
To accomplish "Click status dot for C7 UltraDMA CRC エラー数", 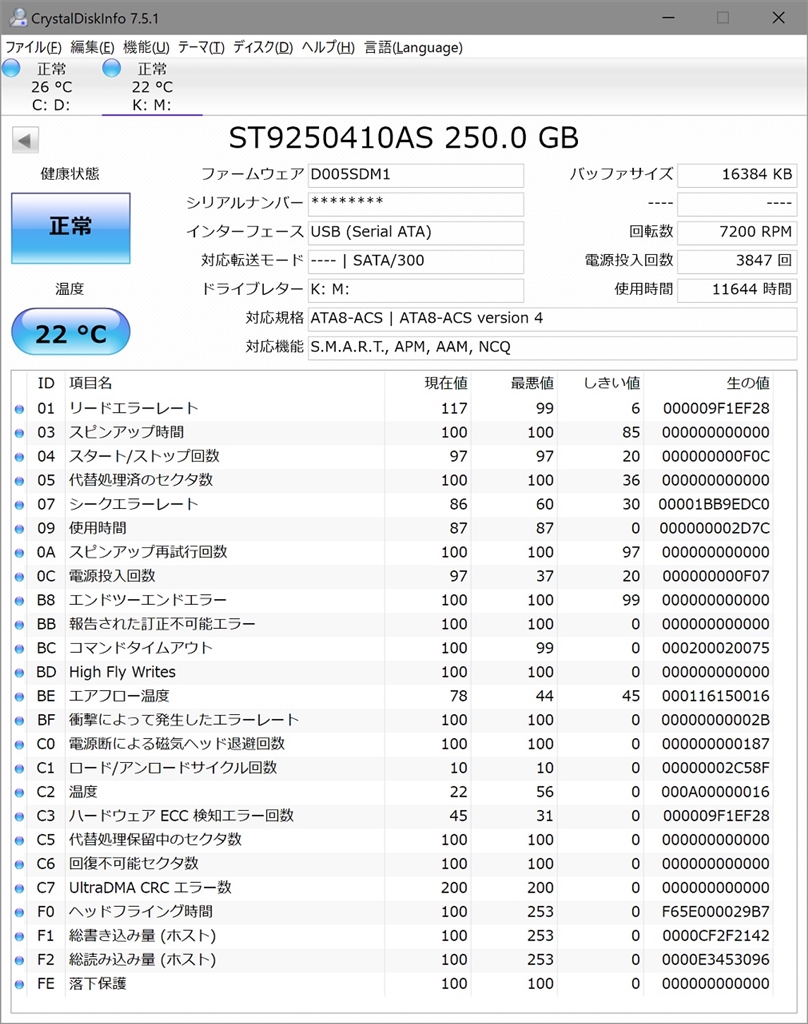I will coord(20,889).
